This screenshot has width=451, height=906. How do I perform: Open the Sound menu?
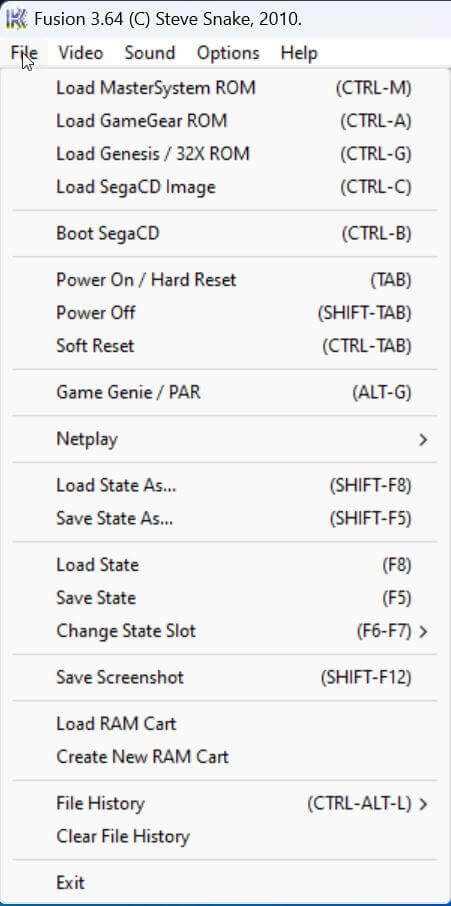[x=150, y=53]
